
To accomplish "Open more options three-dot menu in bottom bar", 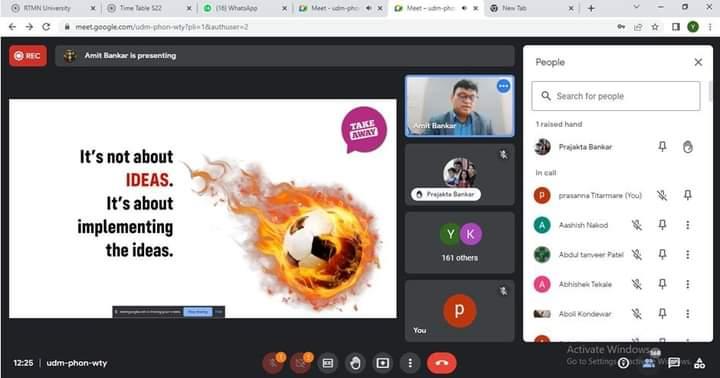I will [410, 363].
